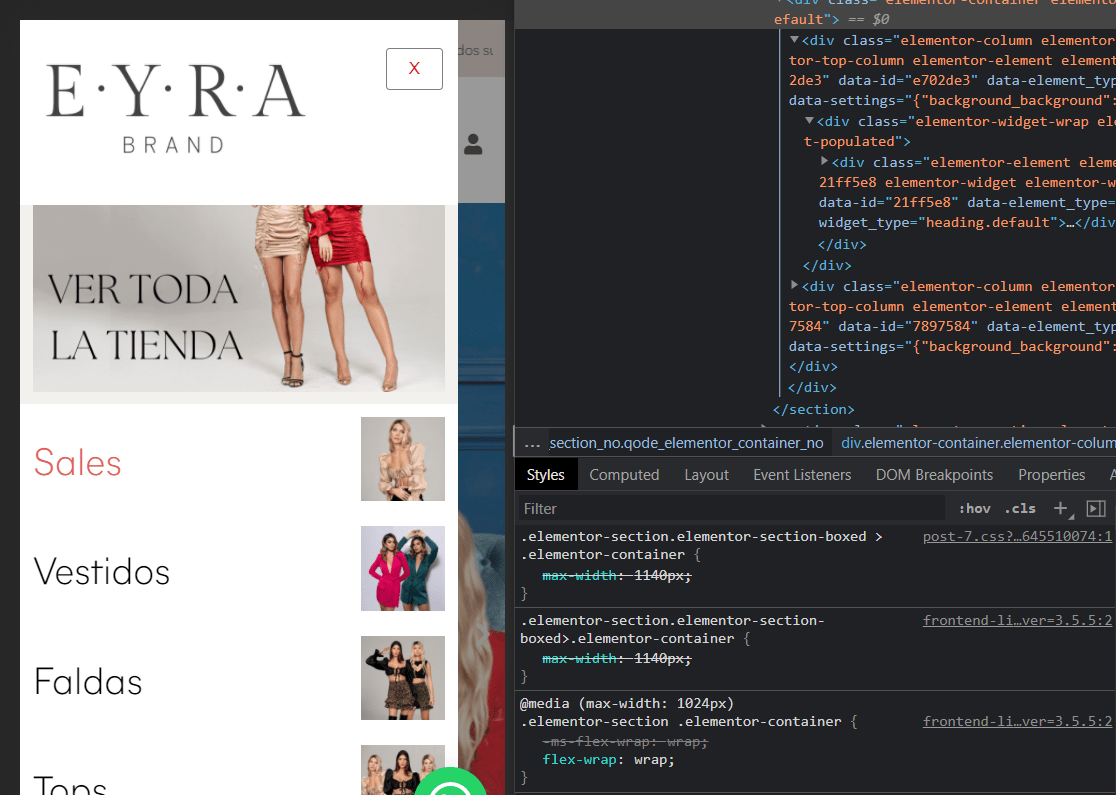Open the Ver Toda La Tienda banner
This screenshot has width=1116, height=795.
pyautogui.click(x=239, y=298)
